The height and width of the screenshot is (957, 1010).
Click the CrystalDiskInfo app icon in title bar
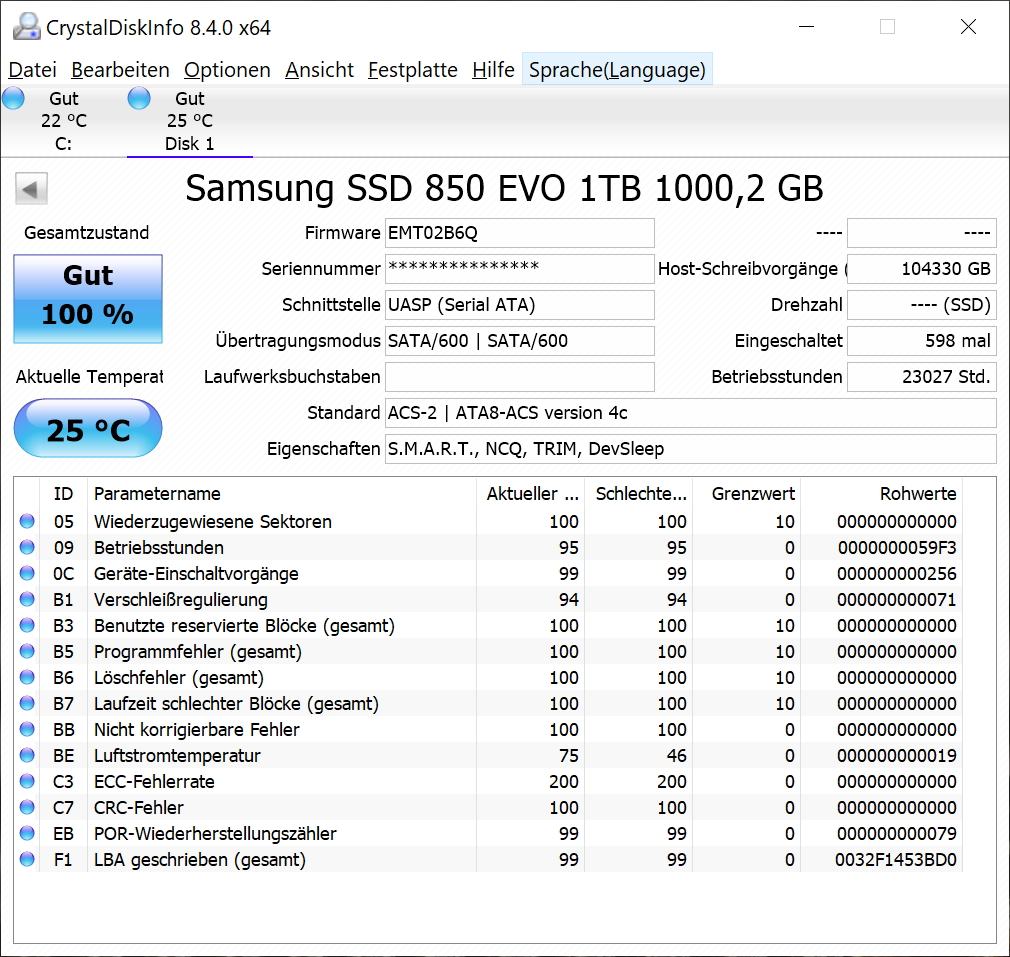click(27, 27)
